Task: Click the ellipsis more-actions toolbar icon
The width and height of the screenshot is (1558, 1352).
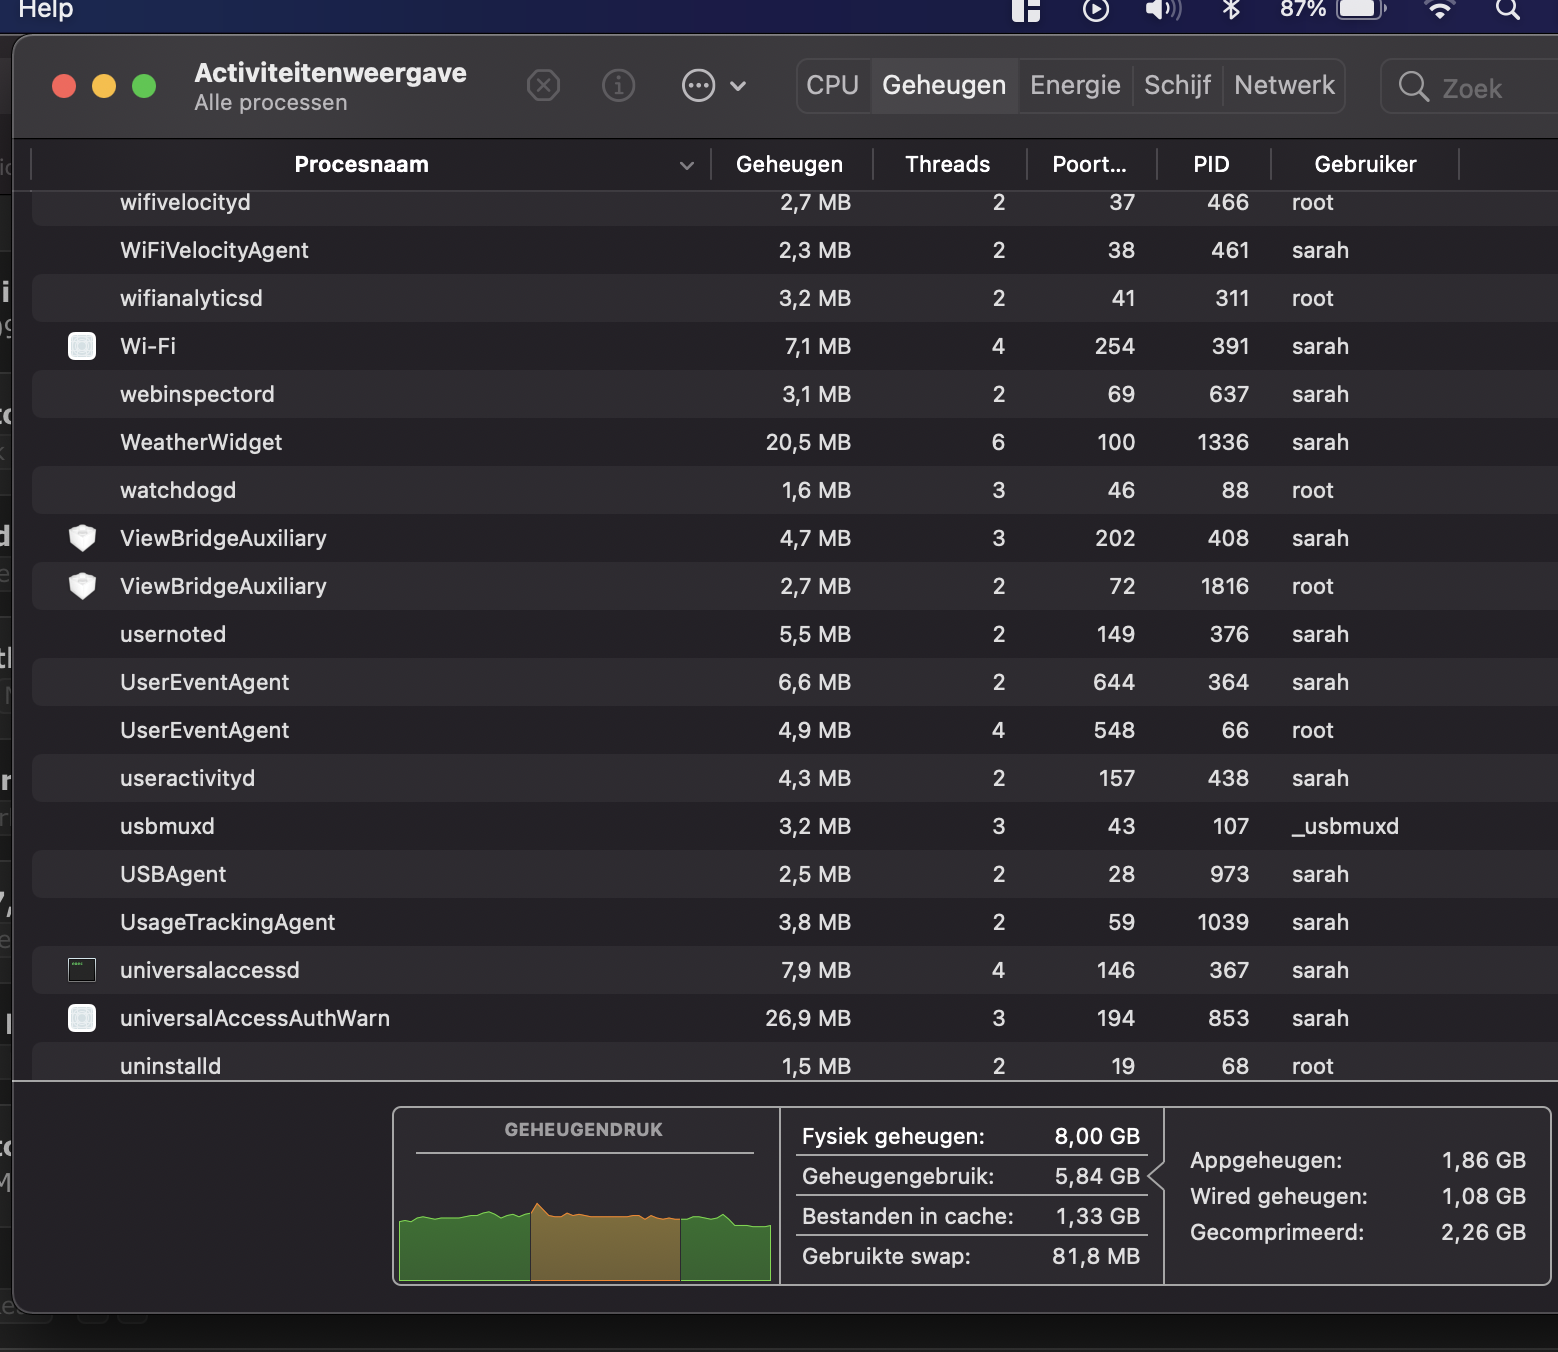Action: (x=698, y=86)
